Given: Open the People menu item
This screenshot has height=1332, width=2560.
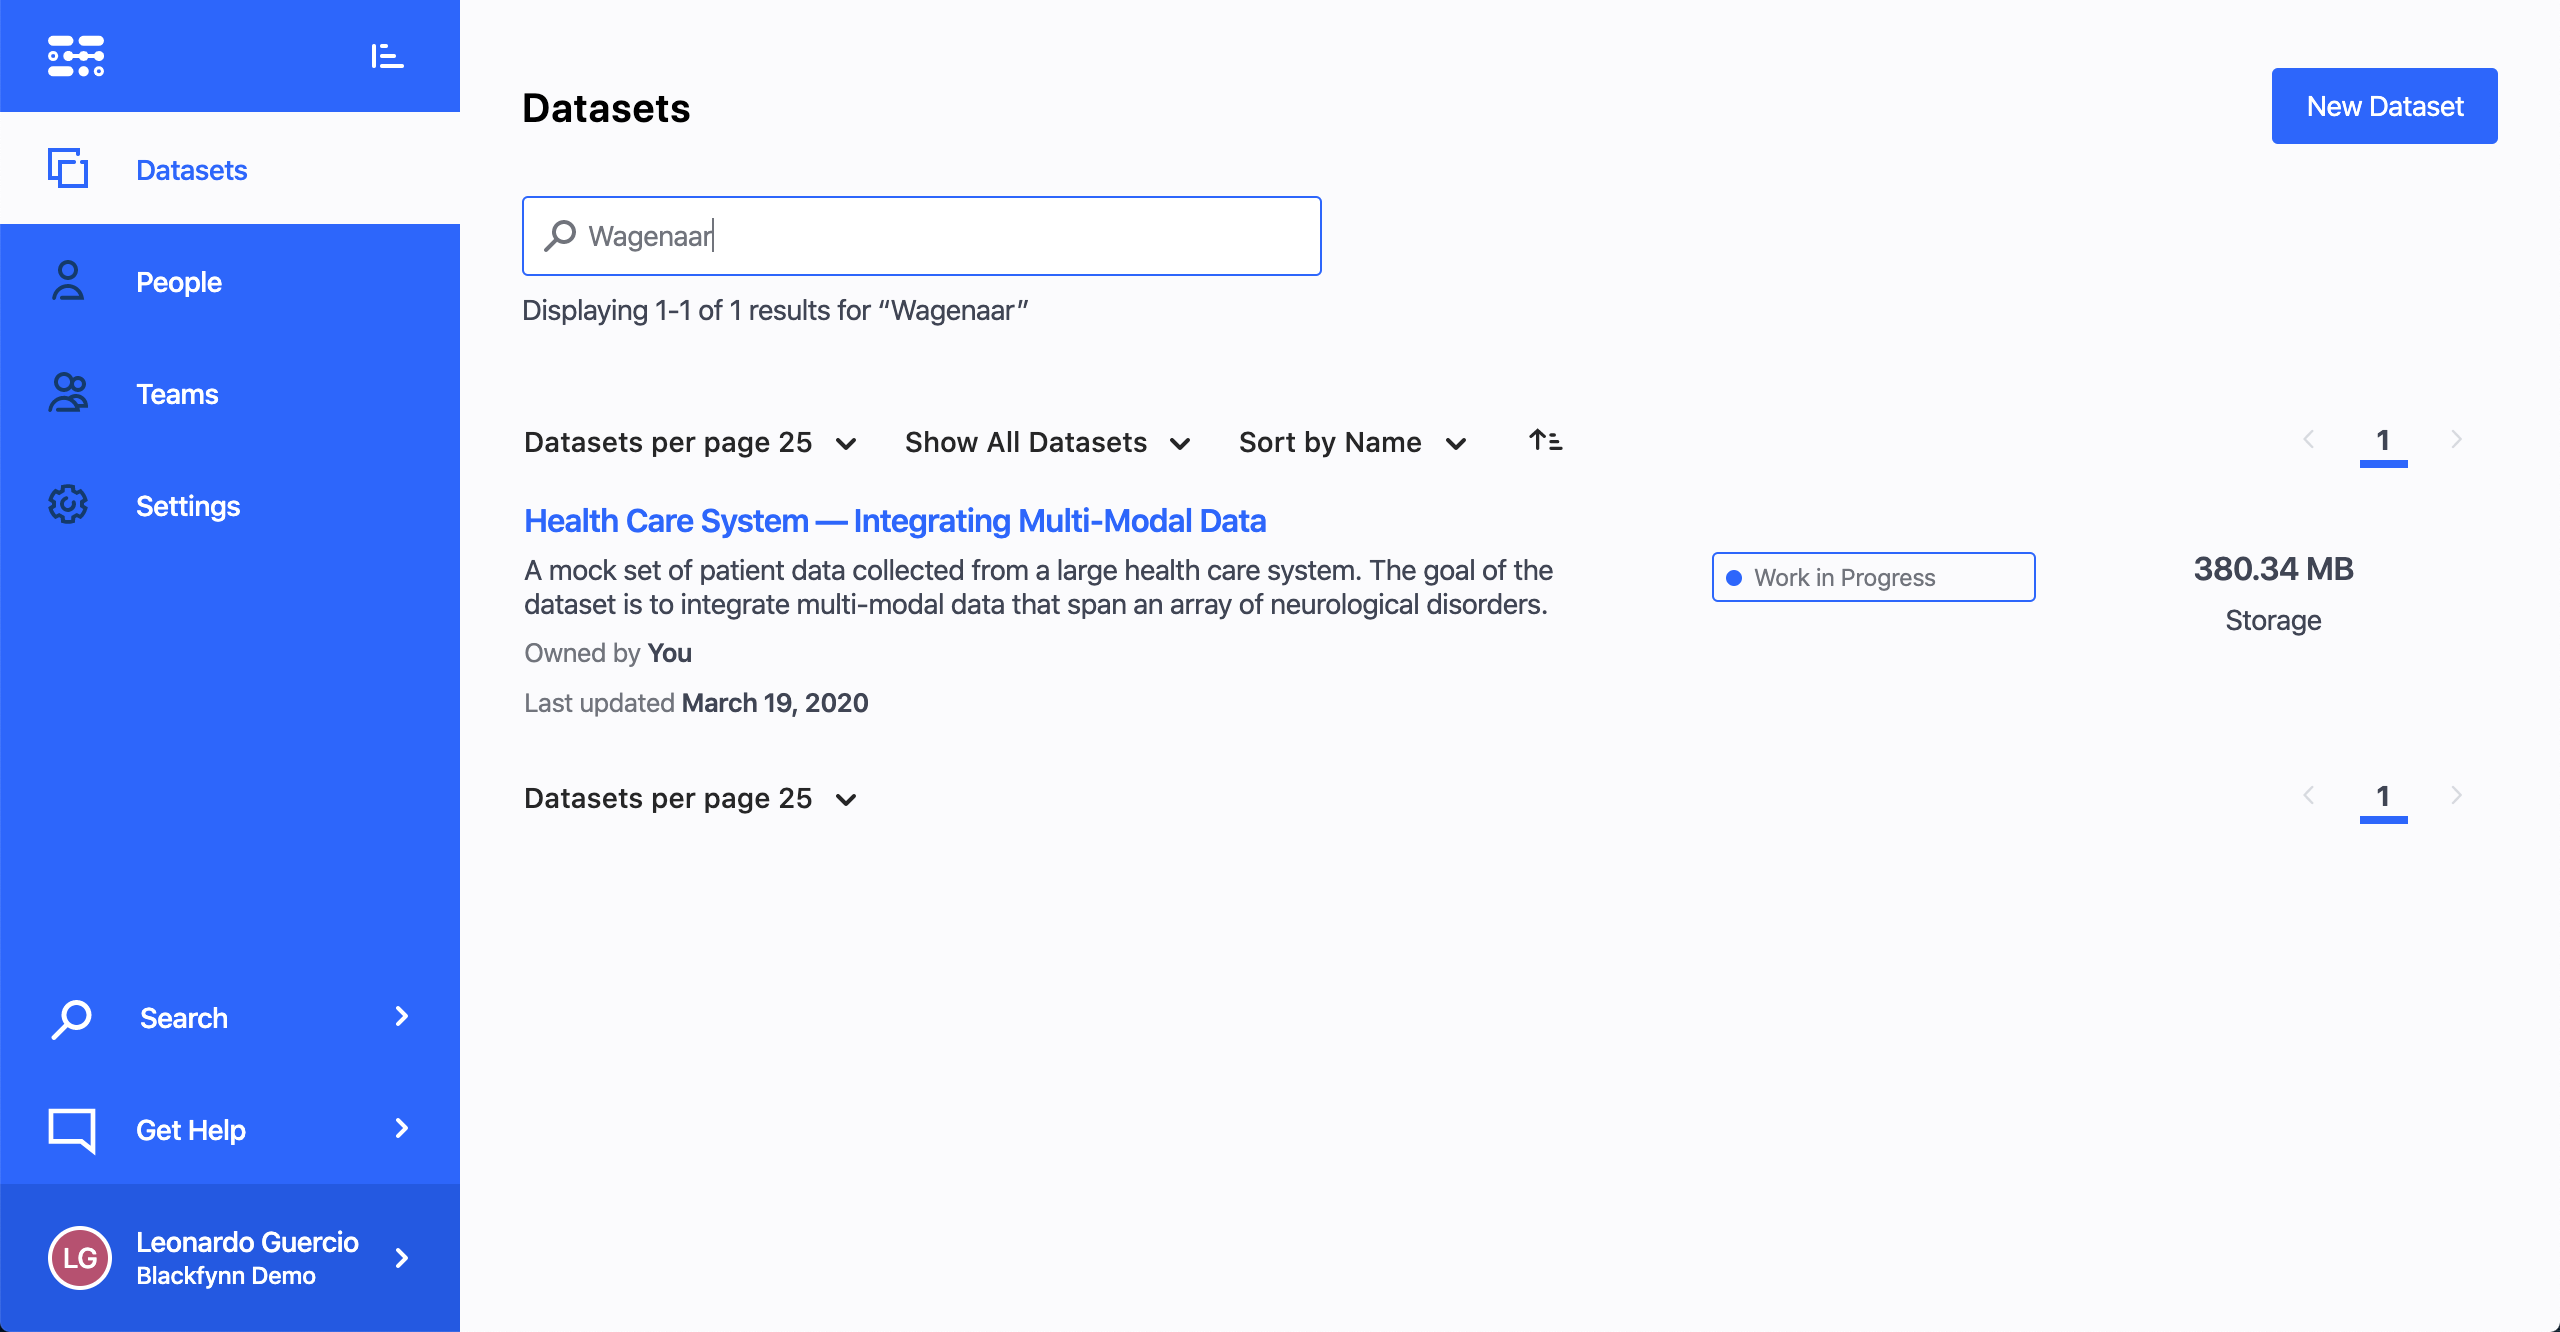Looking at the screenshot, I should [178, 282].
